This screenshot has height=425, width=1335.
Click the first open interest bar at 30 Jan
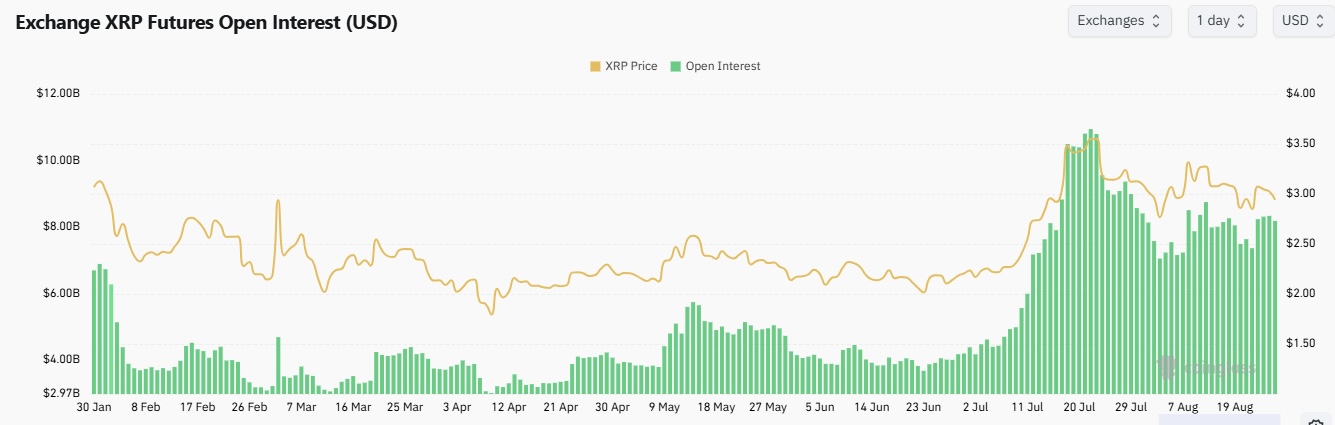click(94, 330)
